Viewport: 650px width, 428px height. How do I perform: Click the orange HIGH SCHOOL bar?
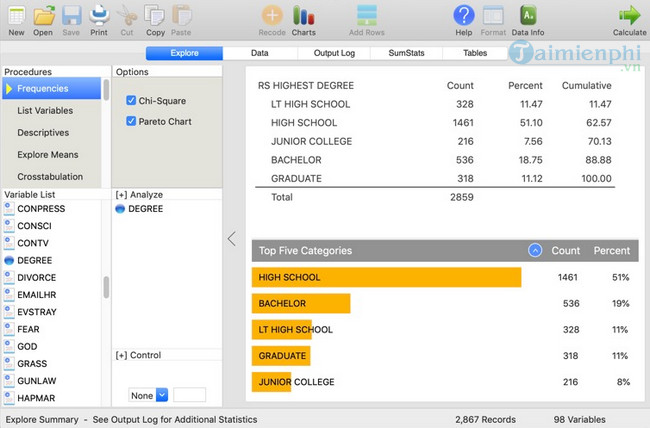pyautogui.click(x=387, y=277)
